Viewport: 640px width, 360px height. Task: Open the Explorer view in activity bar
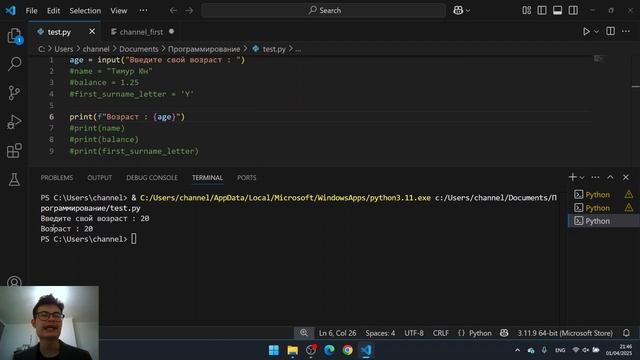point(14,36)
